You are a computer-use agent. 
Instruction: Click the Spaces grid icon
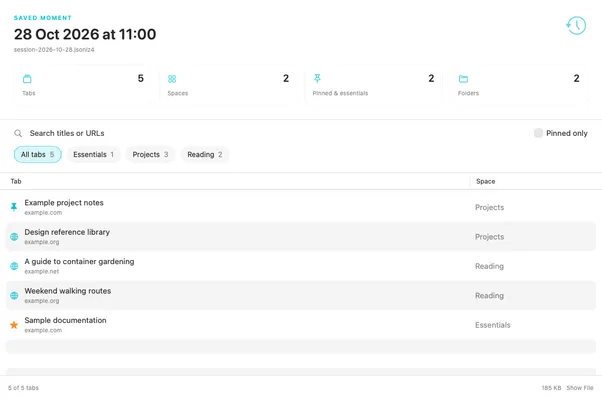tap(172, 79)
